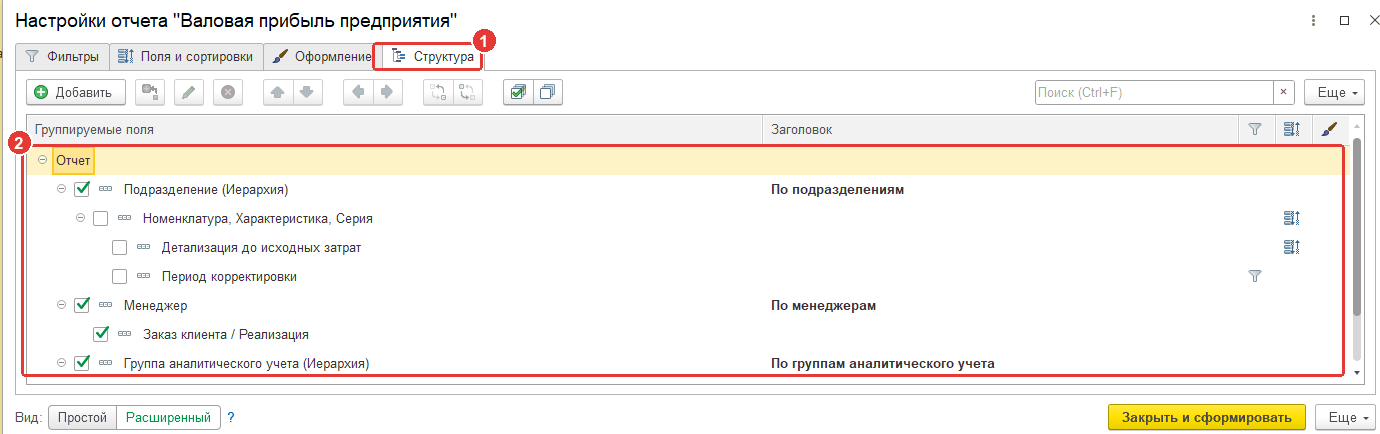Toggle Заказ клиента / Реализация checkbox
The height and width of the screenshot is (434, 1380).
101,334
